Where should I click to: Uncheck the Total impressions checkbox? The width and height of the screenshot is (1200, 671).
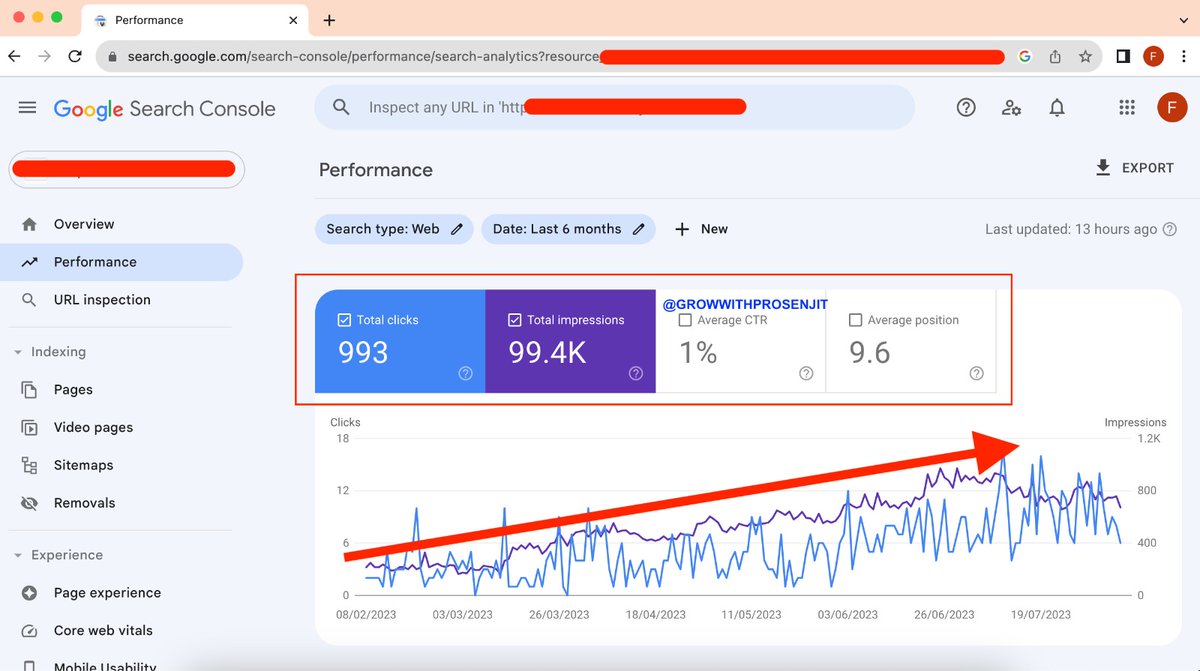coord(515,320)
